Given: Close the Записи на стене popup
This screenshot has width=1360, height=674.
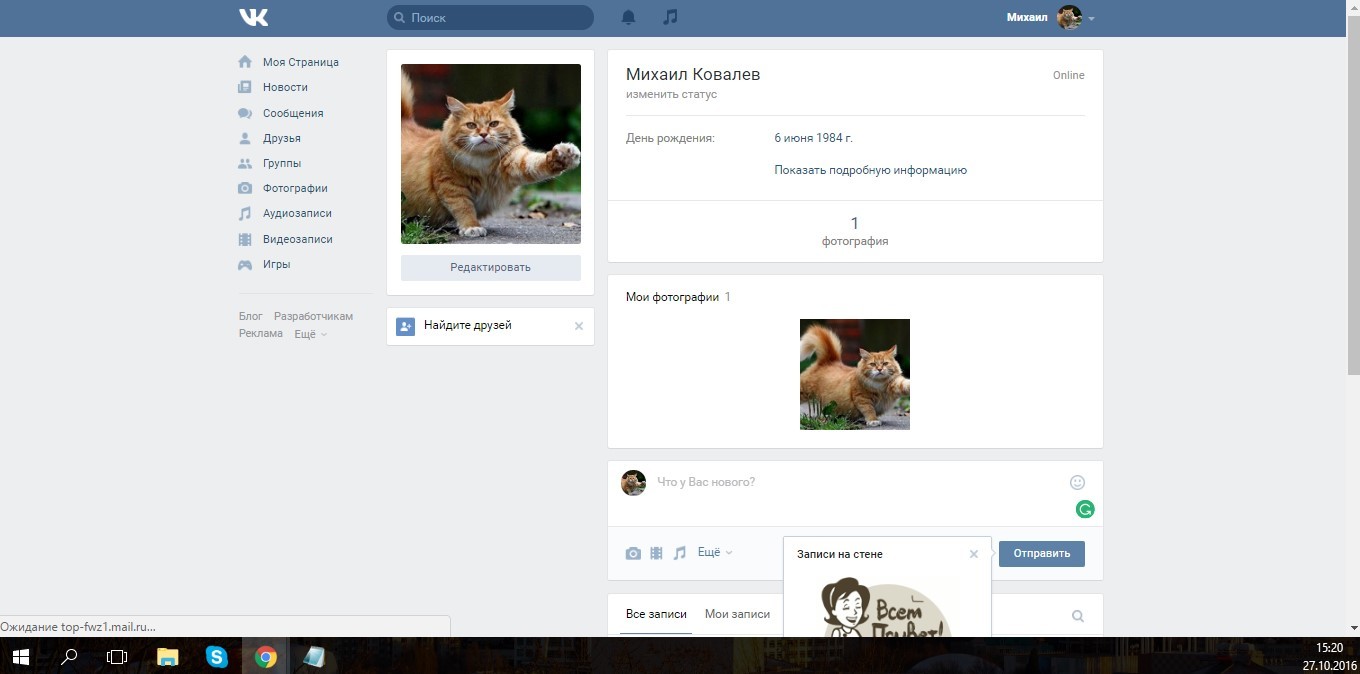Looking at the screenshot, I should coord(973,554).
